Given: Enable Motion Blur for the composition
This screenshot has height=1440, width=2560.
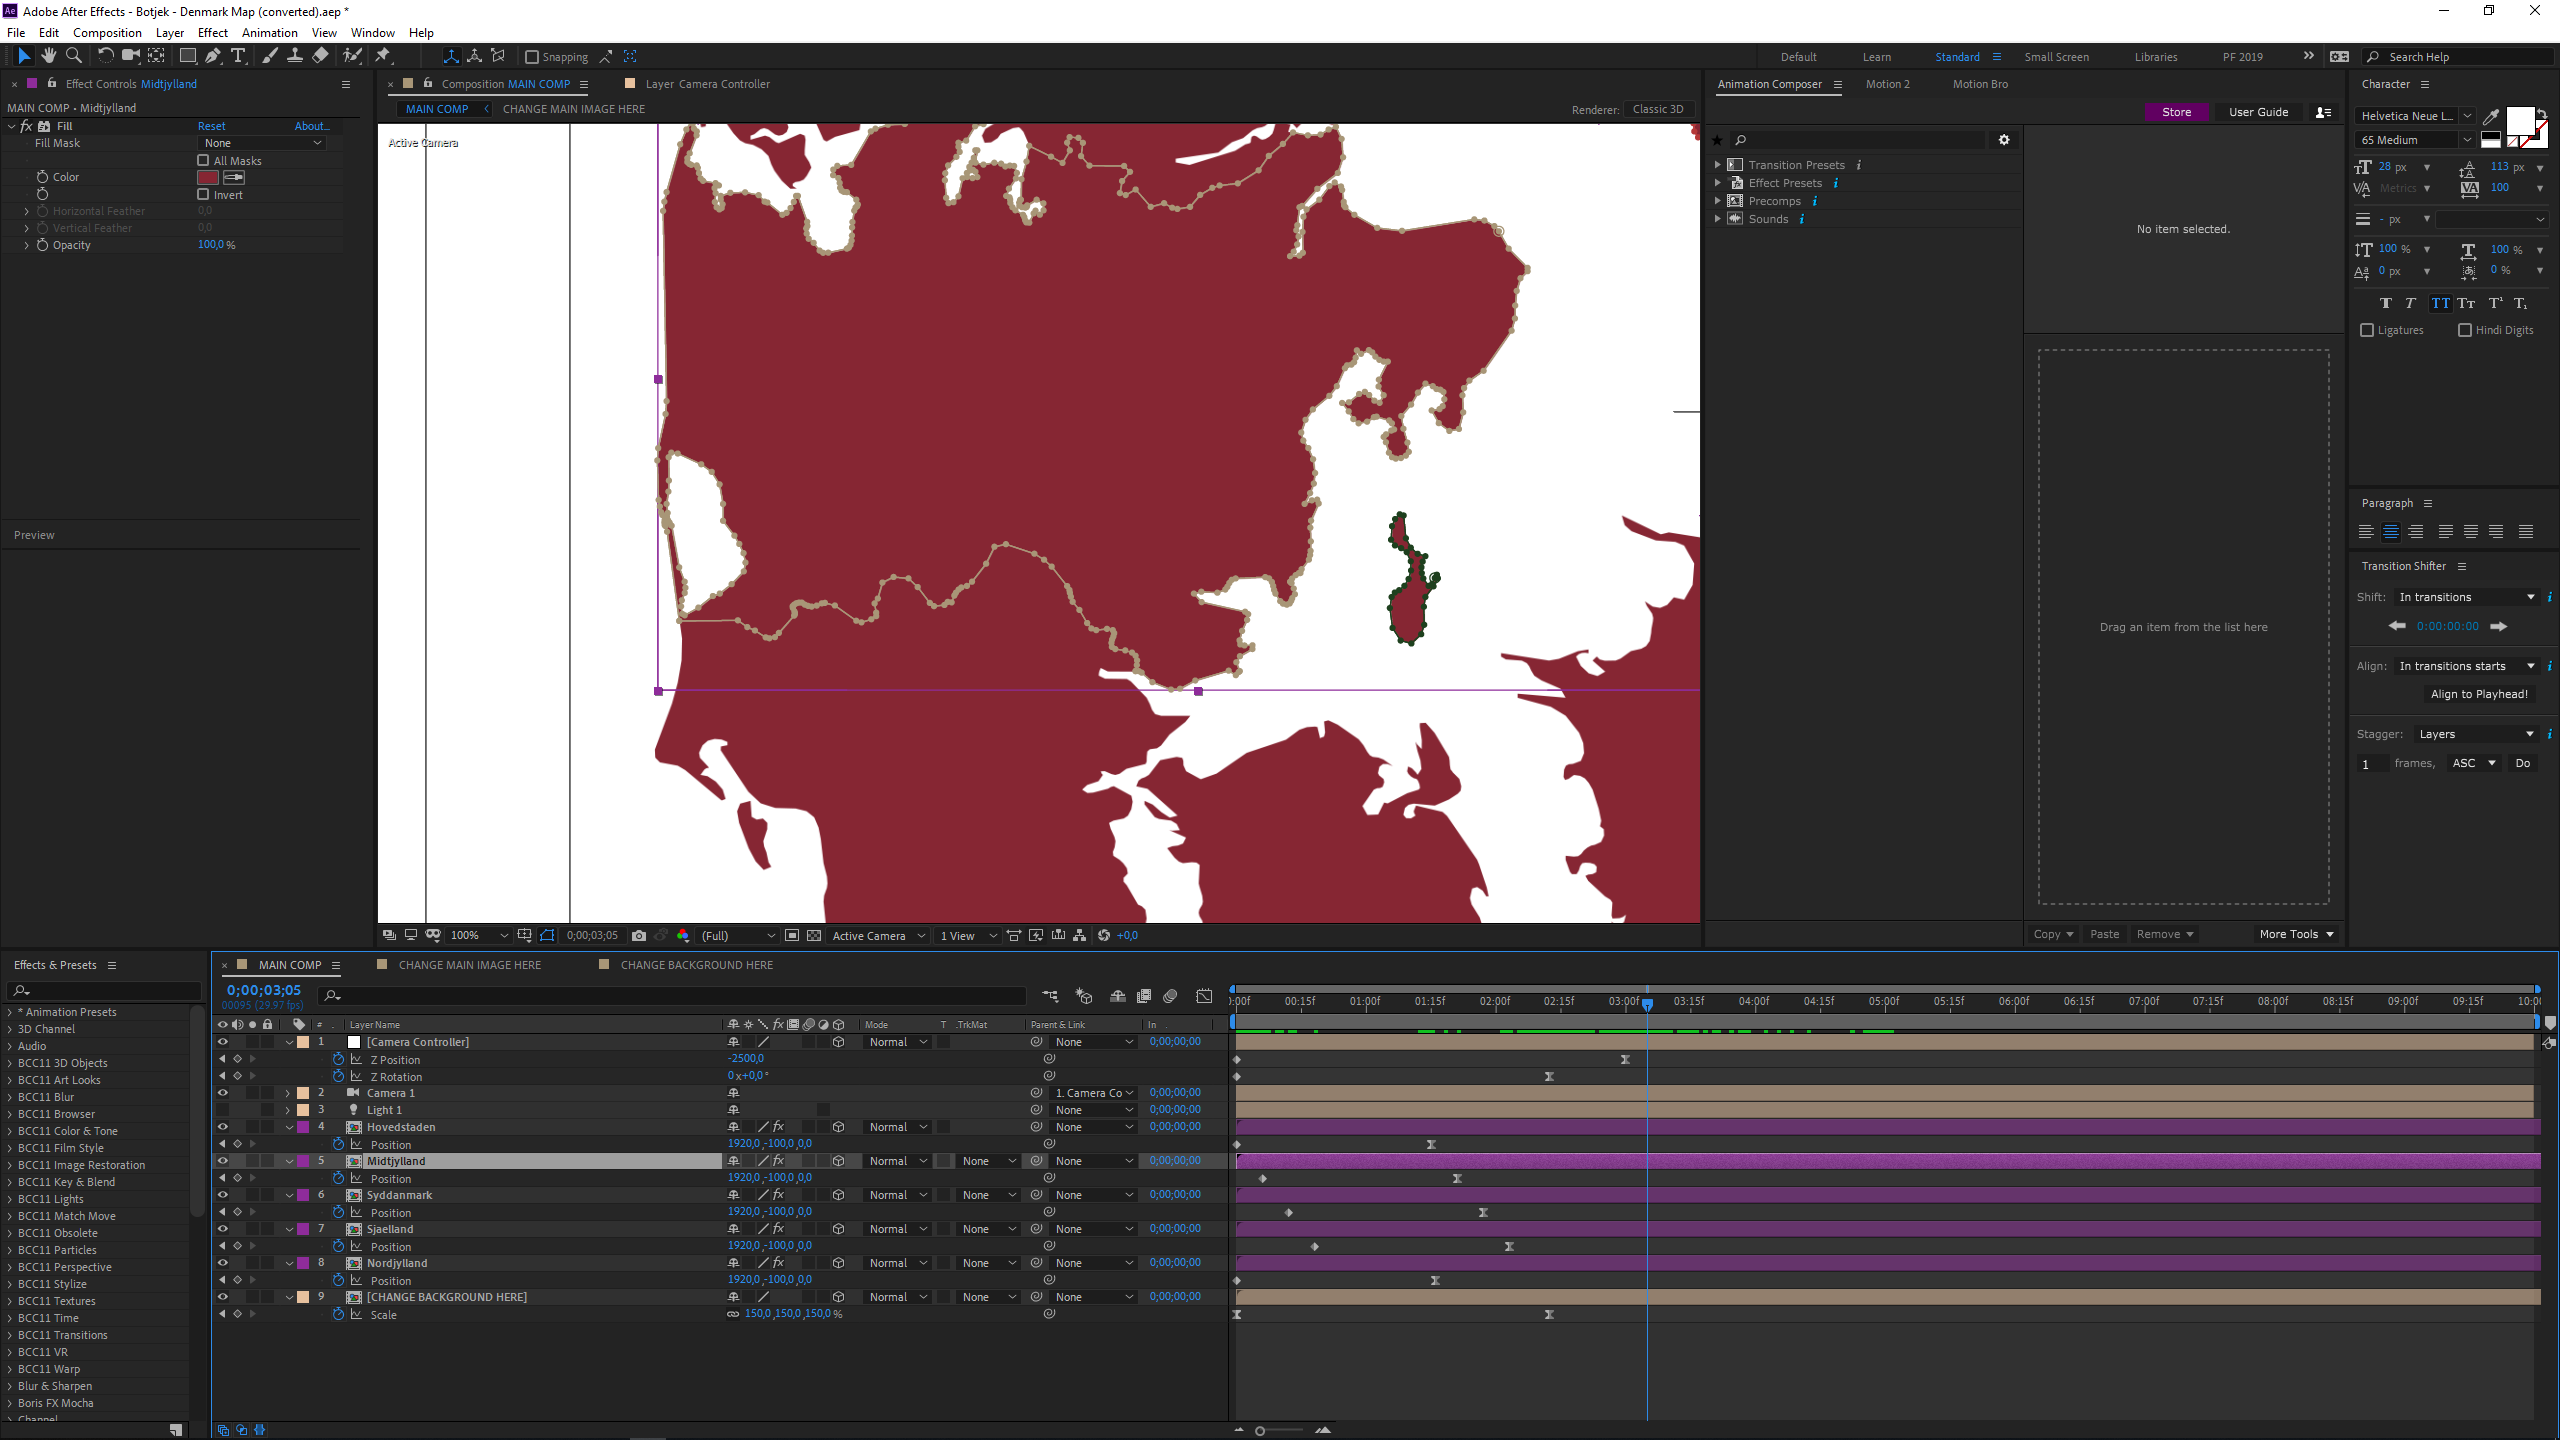Looking at the screenshot, I should point(1170,996).
